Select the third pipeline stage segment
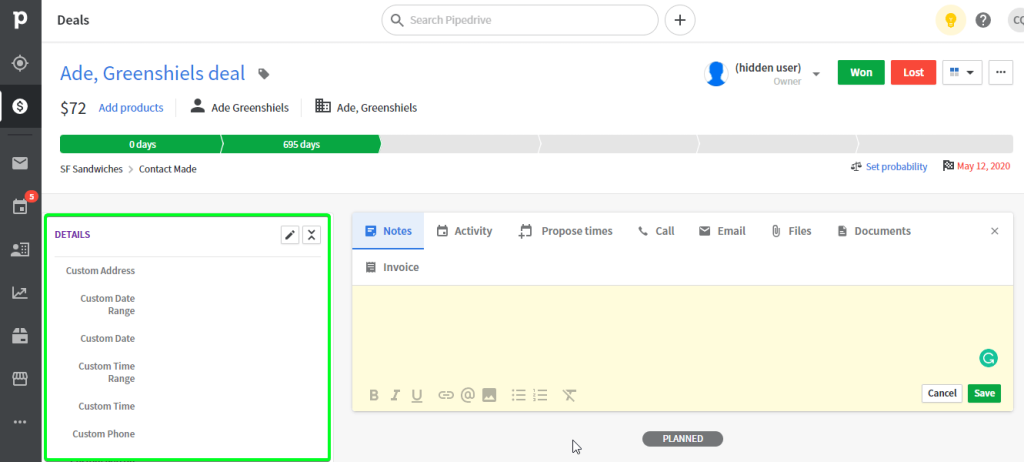This screenshot has height=462, width=1024. point(460,144)
